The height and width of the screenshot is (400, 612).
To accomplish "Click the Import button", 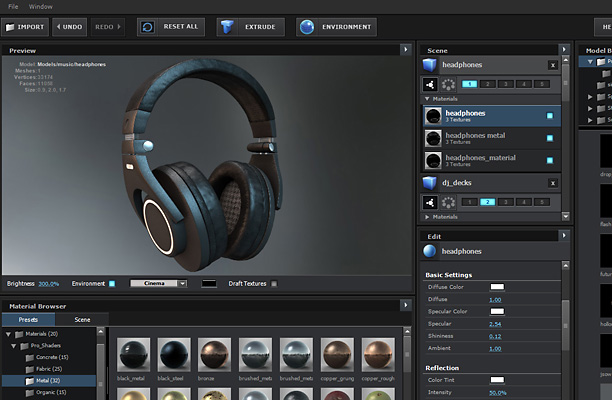I will tap(24, 27).
